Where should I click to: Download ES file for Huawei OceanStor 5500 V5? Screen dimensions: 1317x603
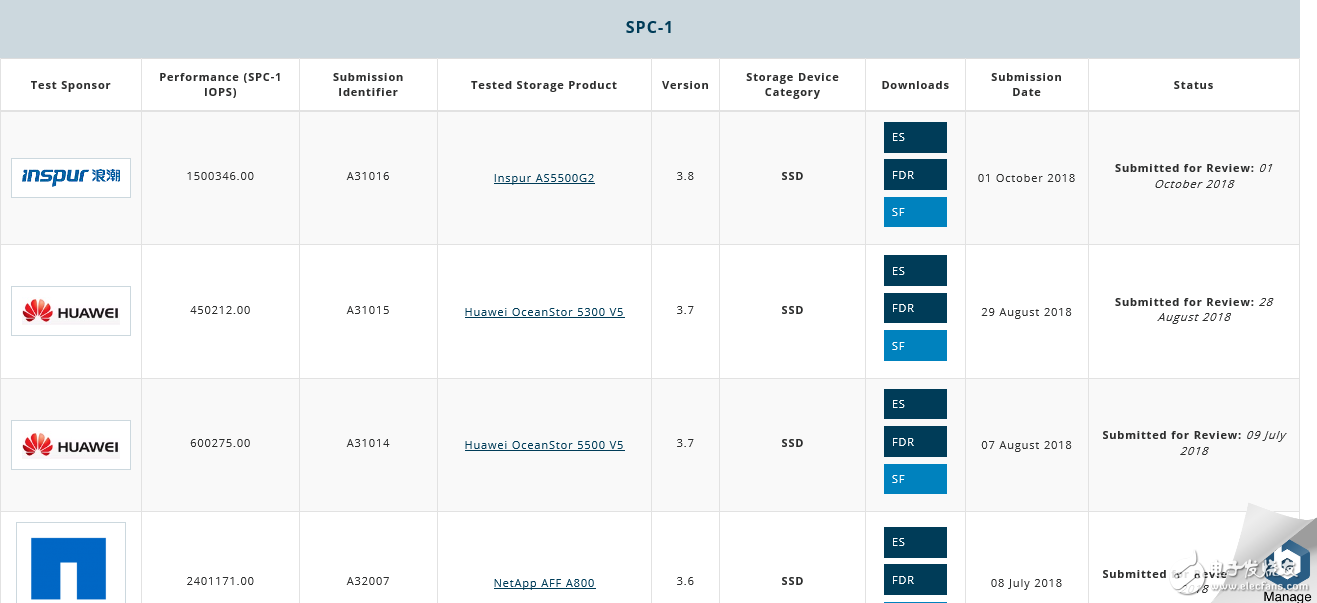(x=914, y=404)
